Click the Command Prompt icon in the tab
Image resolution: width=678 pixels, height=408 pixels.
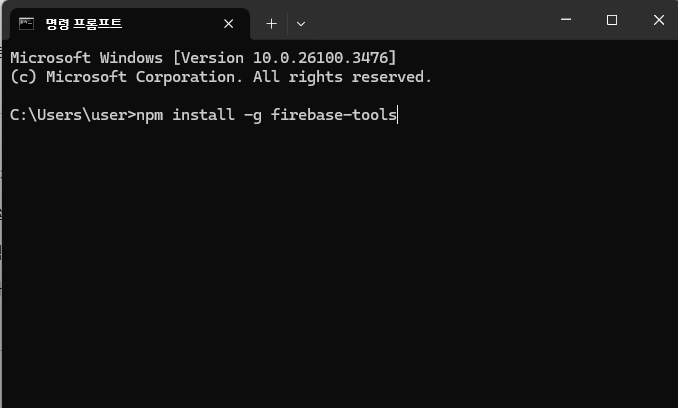[26, 24]
